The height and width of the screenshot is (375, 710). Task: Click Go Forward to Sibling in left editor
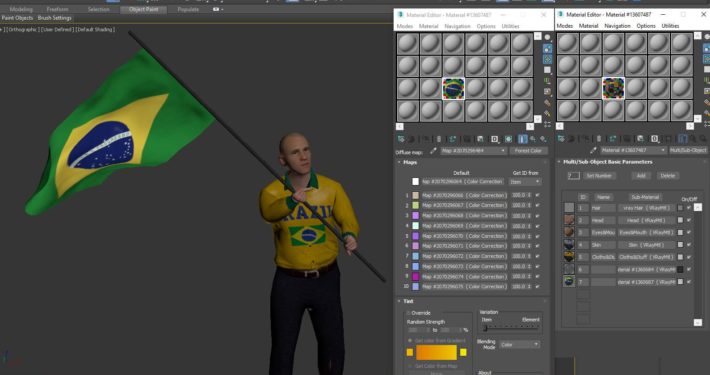543,139
